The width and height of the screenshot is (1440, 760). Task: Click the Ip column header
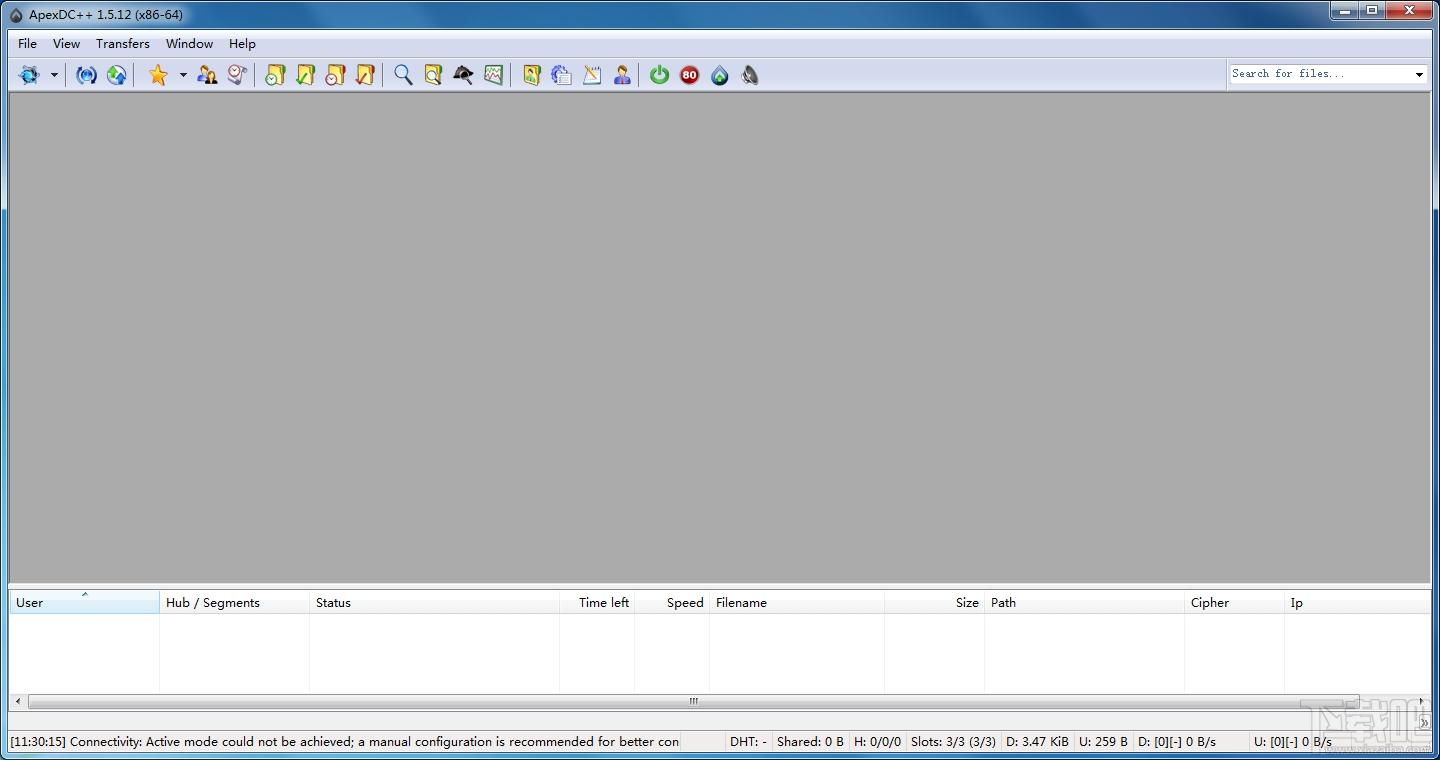pos(1357,602)
